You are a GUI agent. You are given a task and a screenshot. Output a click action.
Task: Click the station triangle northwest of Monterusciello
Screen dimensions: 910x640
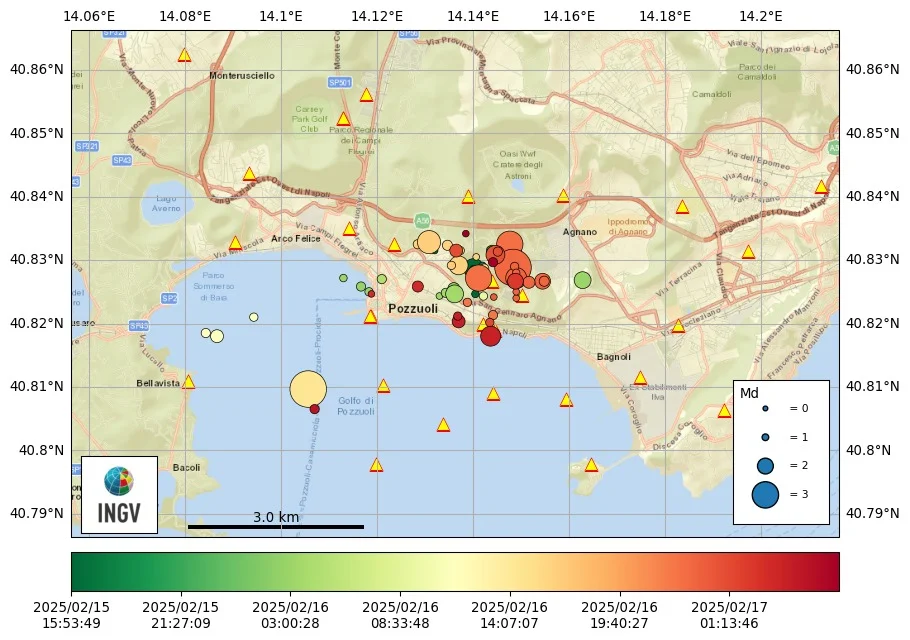pyautogui.click(x=184, y=55)
